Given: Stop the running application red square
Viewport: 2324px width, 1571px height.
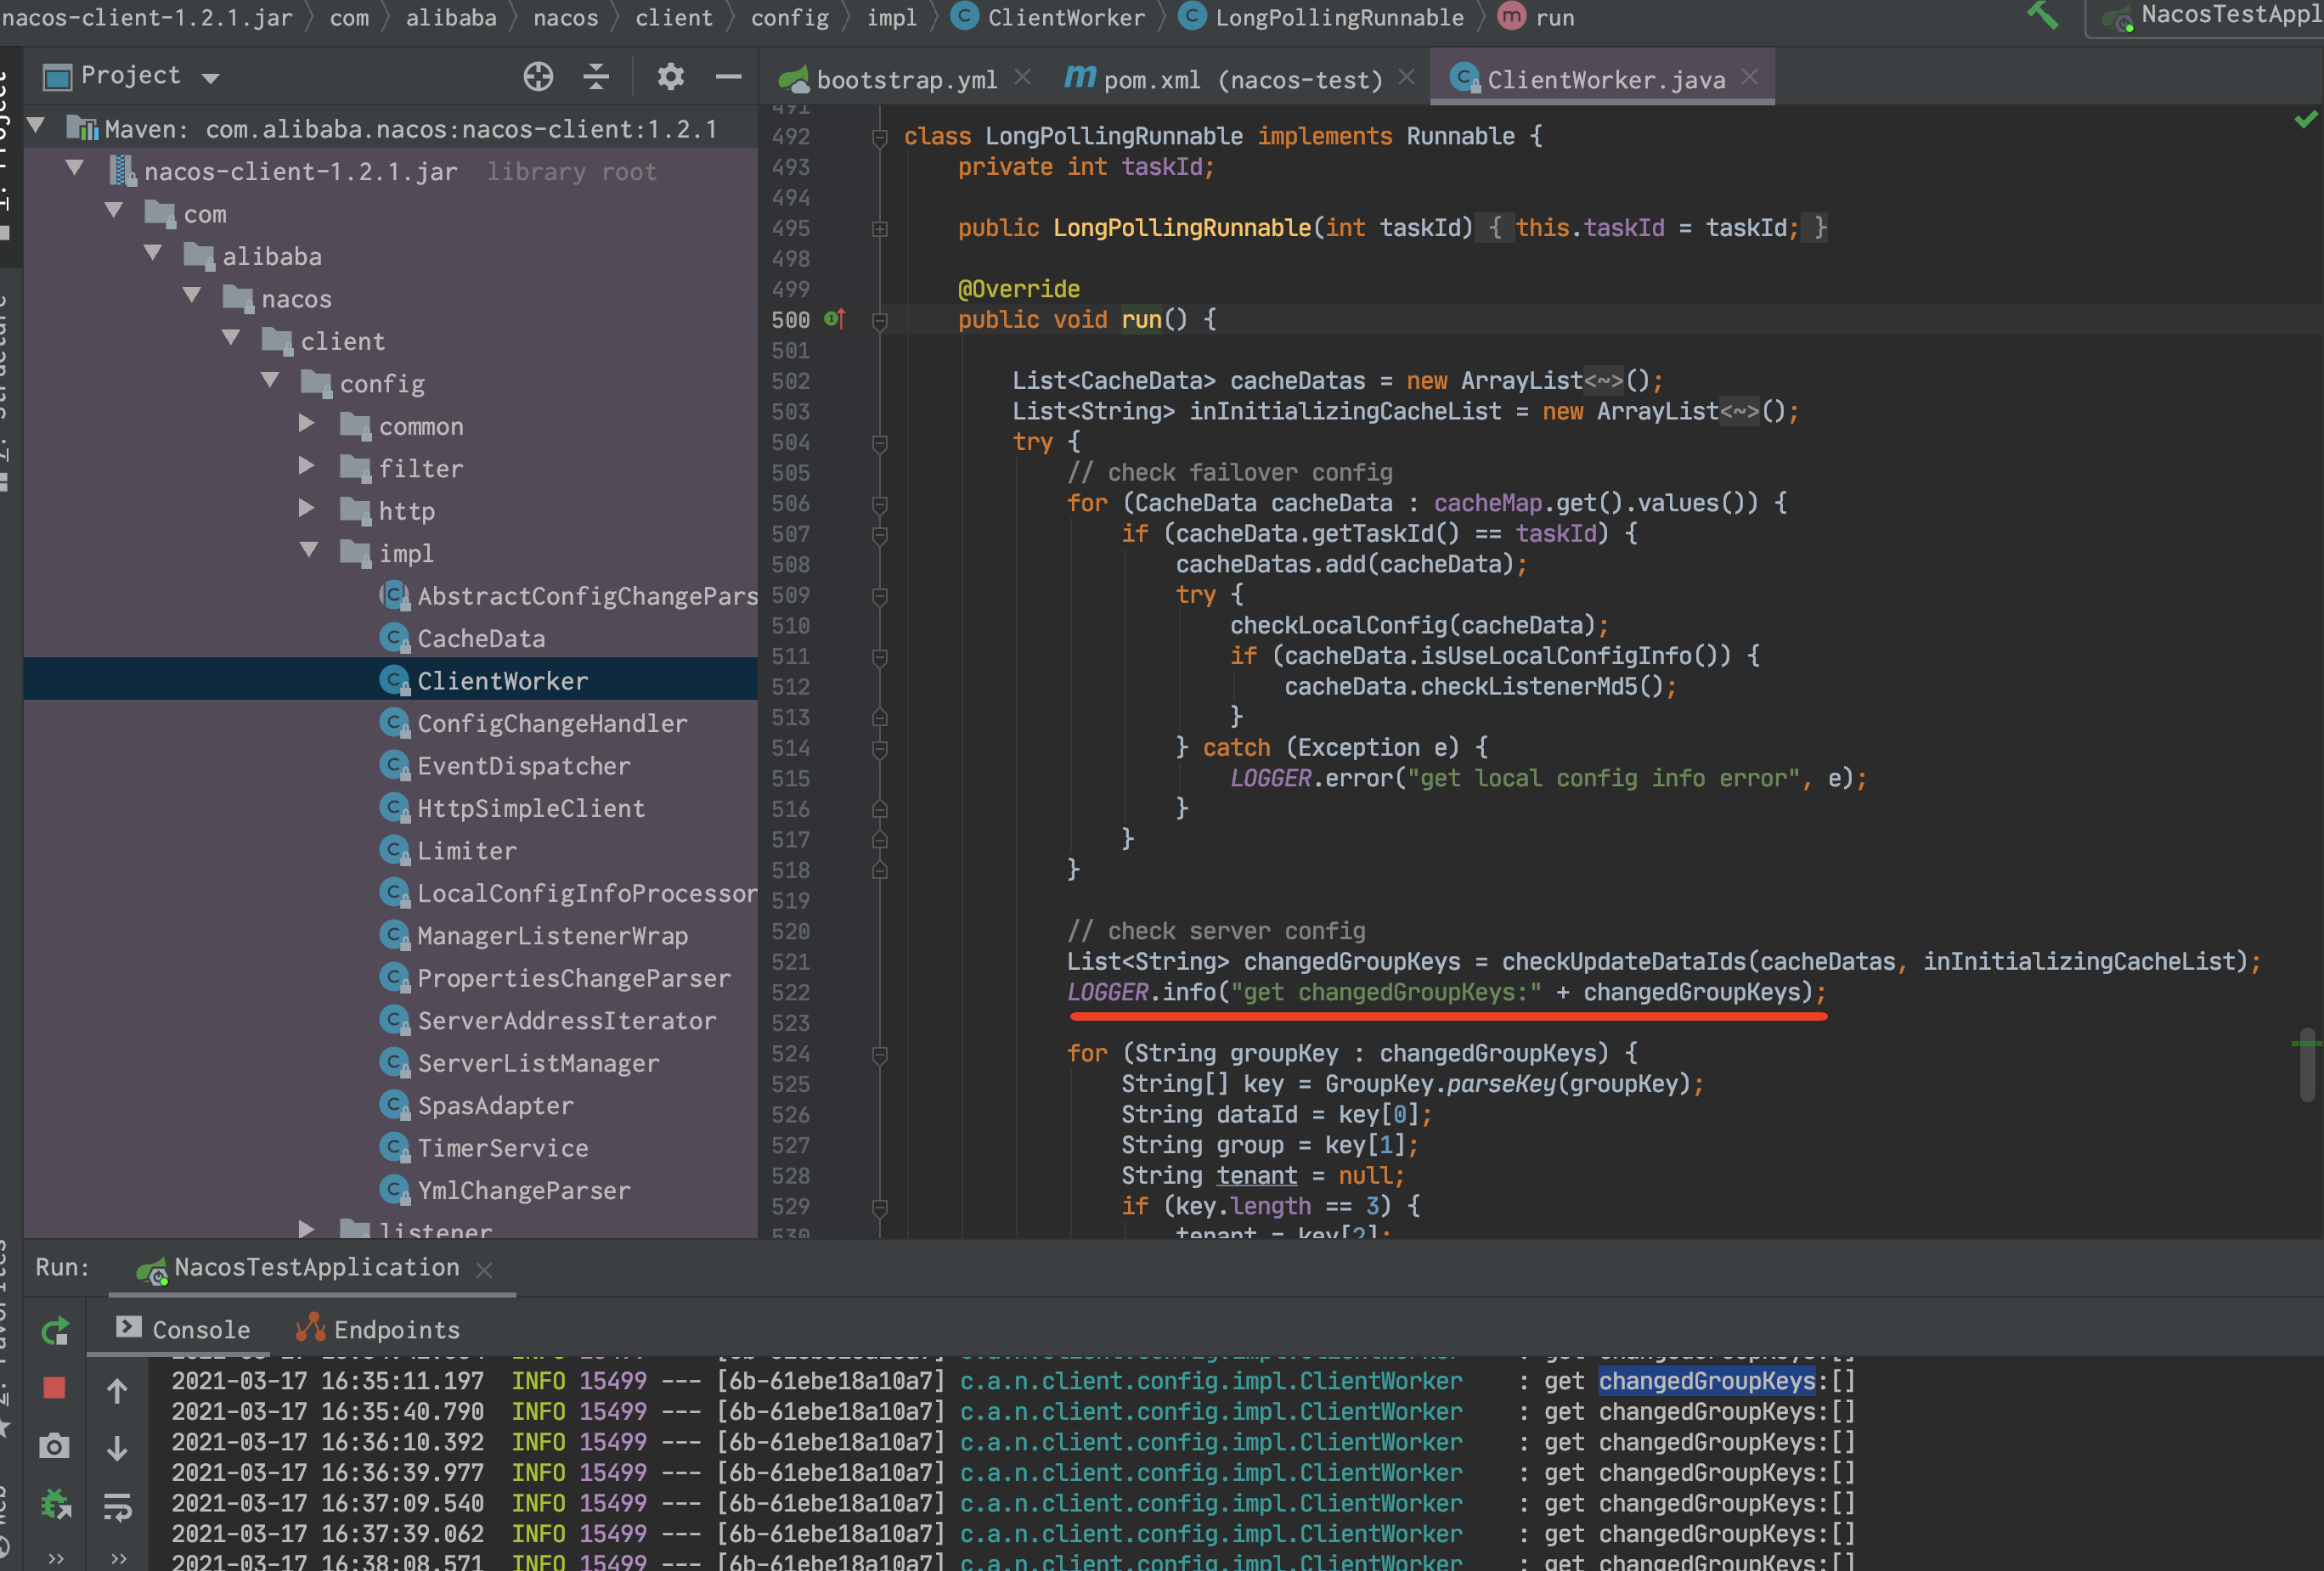Looking at the screenshot, I should pos(55,1388).
